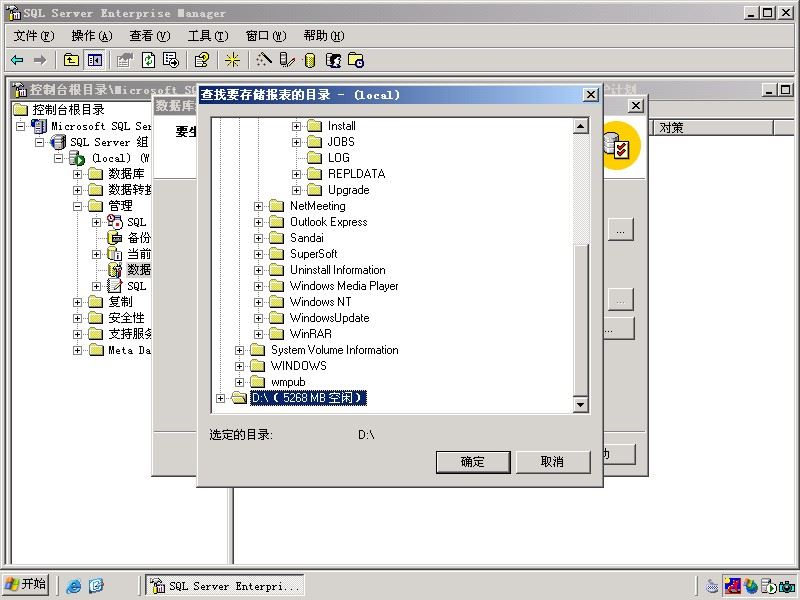
Task: Click the New login toolbar icon
Action: 333,60
